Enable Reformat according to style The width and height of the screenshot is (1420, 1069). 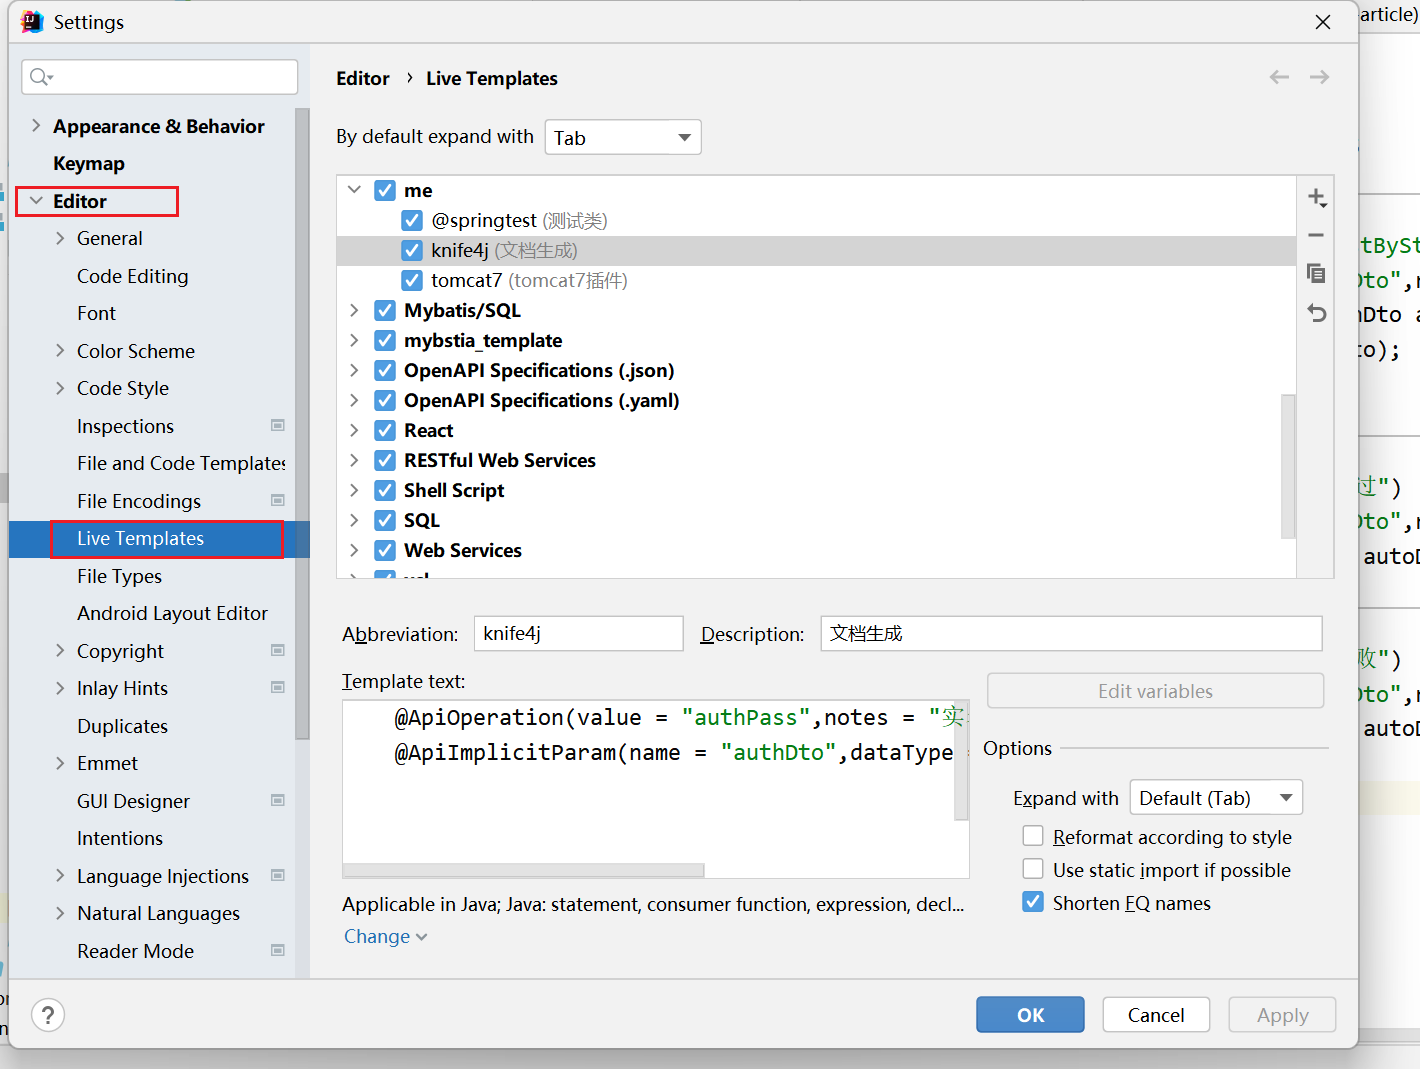(x=1033, y=836)
